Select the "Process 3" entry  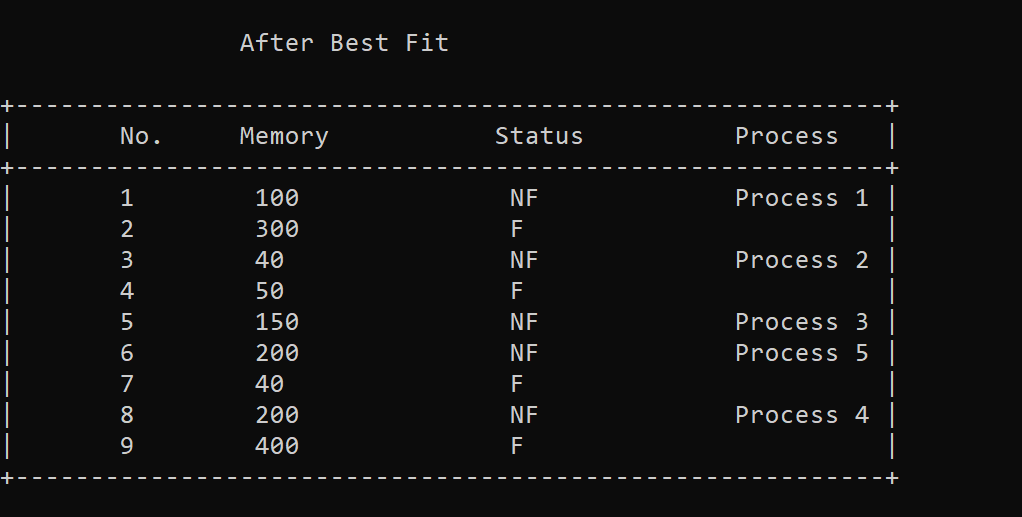802,322
